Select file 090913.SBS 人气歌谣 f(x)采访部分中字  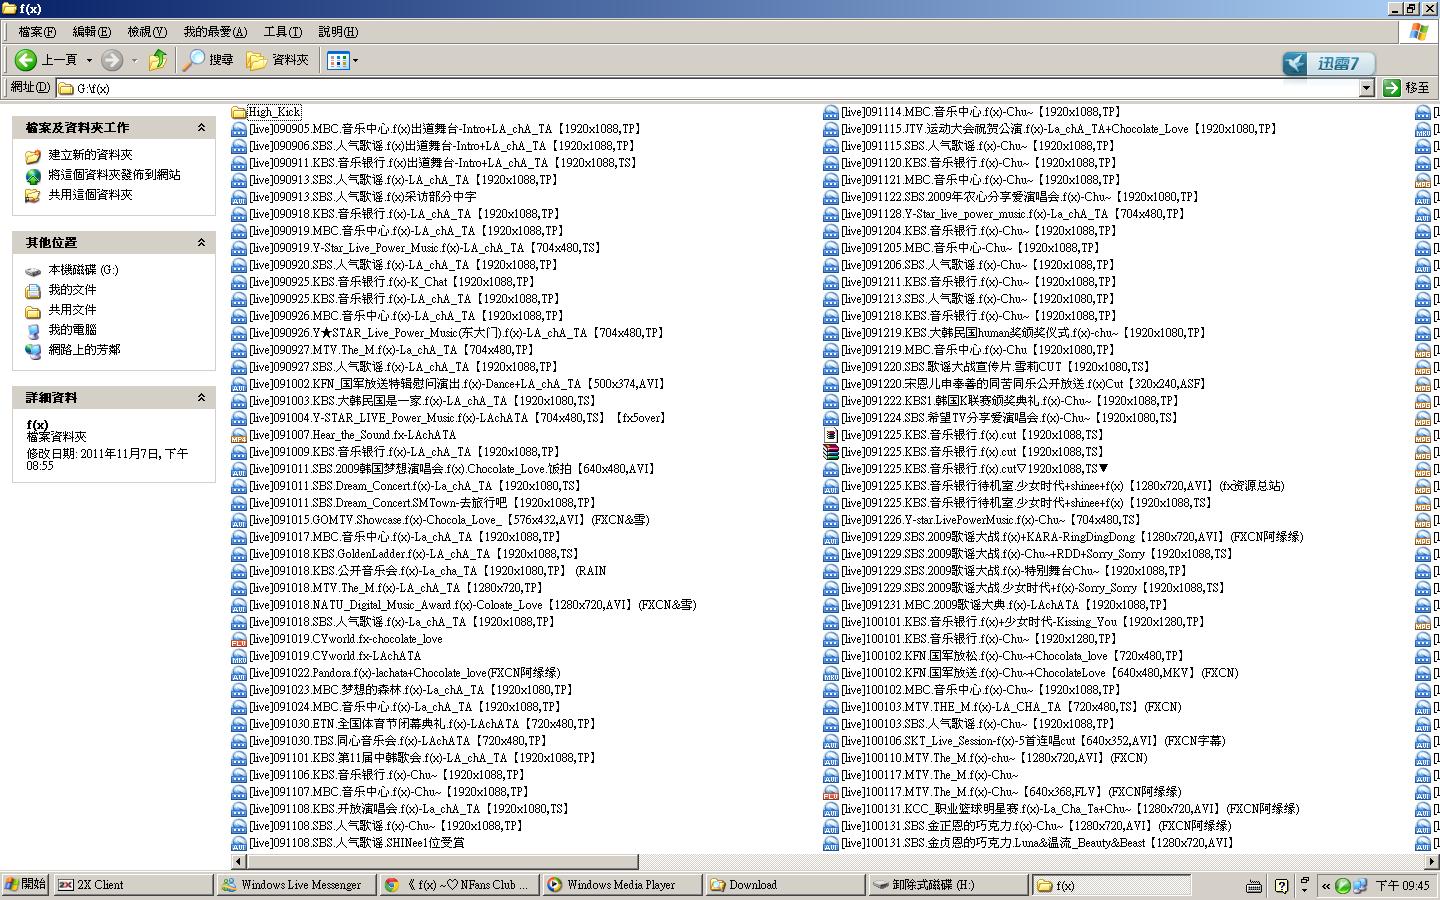tap(362, 197)
